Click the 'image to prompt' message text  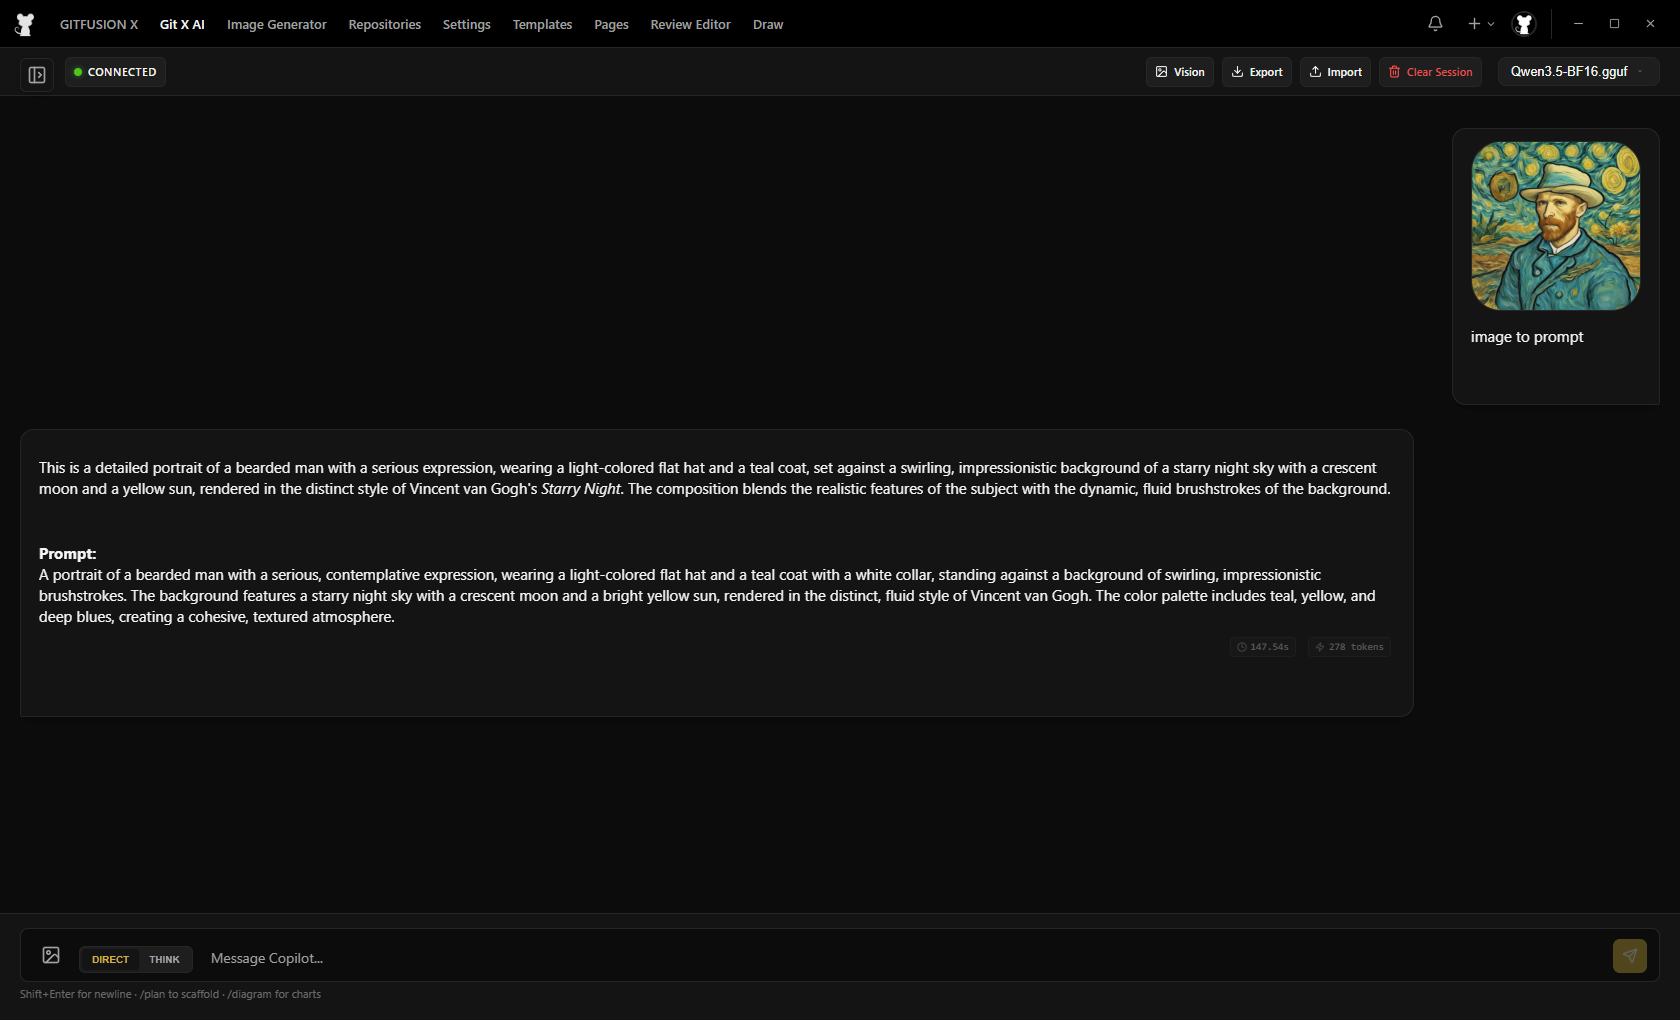(x=1527, y=337)
